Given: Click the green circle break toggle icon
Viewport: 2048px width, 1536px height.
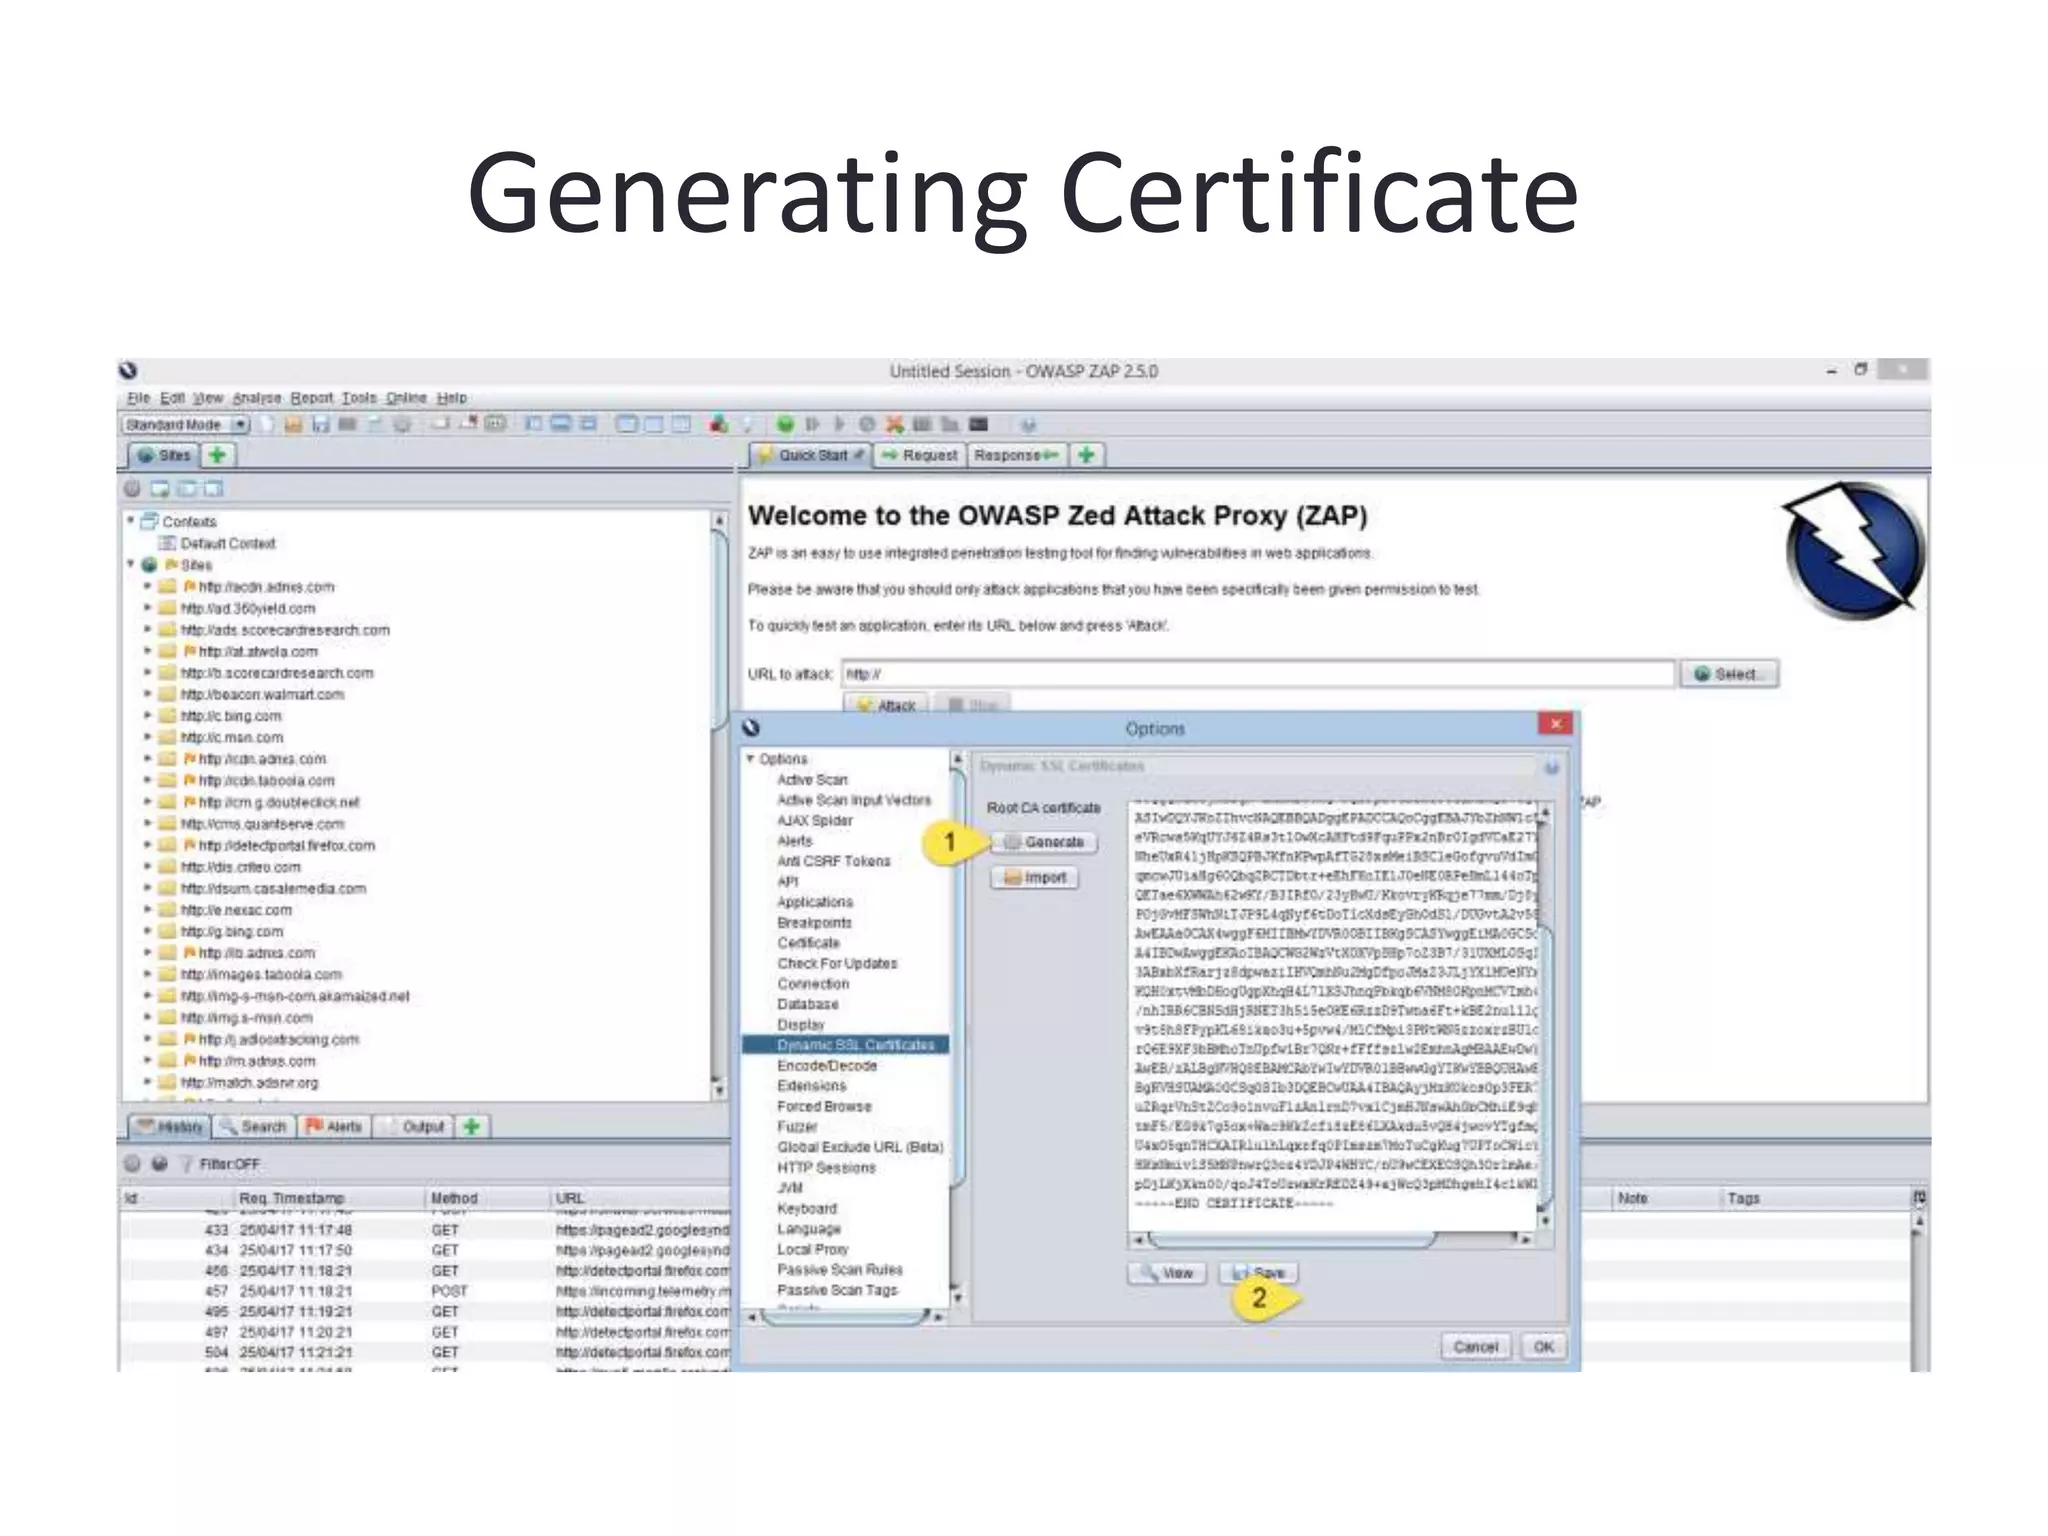Looking at the screenshot, I should pos(785,424).
